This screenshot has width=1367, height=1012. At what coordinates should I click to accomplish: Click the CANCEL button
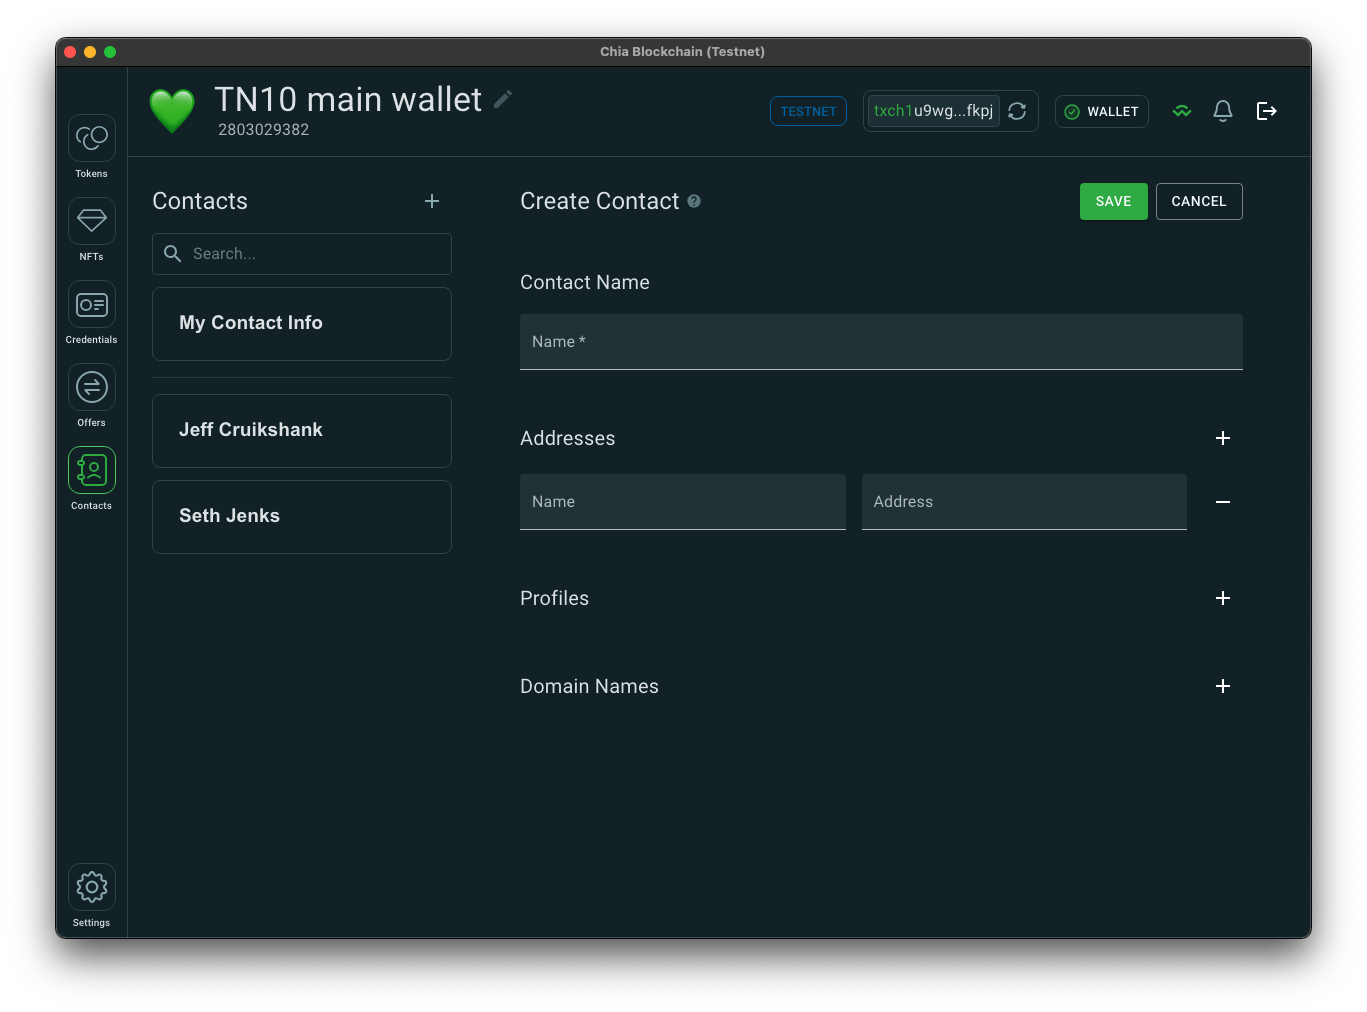(1198, 201)
